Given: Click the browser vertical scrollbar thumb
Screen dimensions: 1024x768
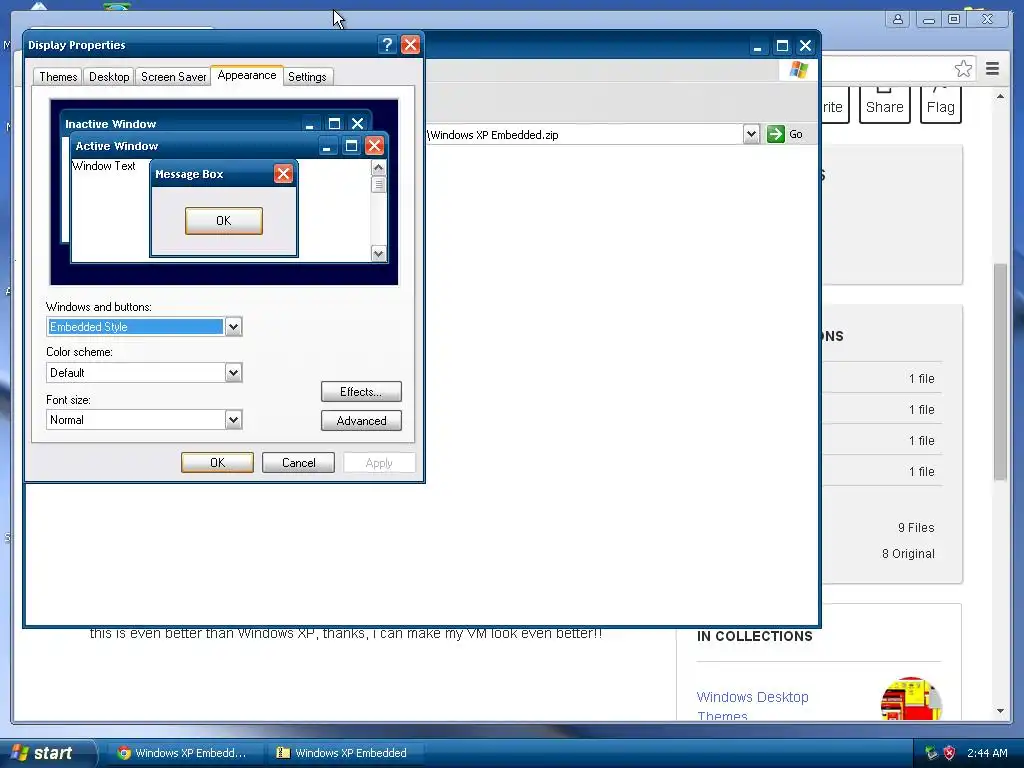Looking at the screenshot, I should coord(1000,371).
